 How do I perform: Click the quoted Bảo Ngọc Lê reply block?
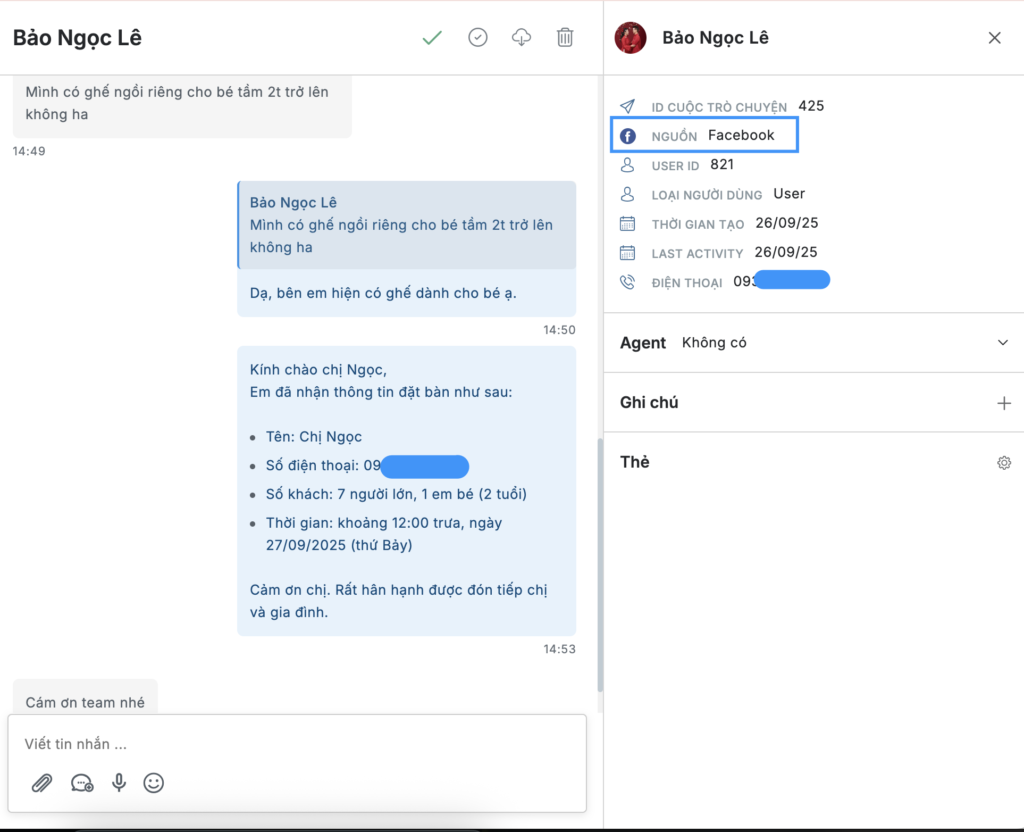click(406, 225)
